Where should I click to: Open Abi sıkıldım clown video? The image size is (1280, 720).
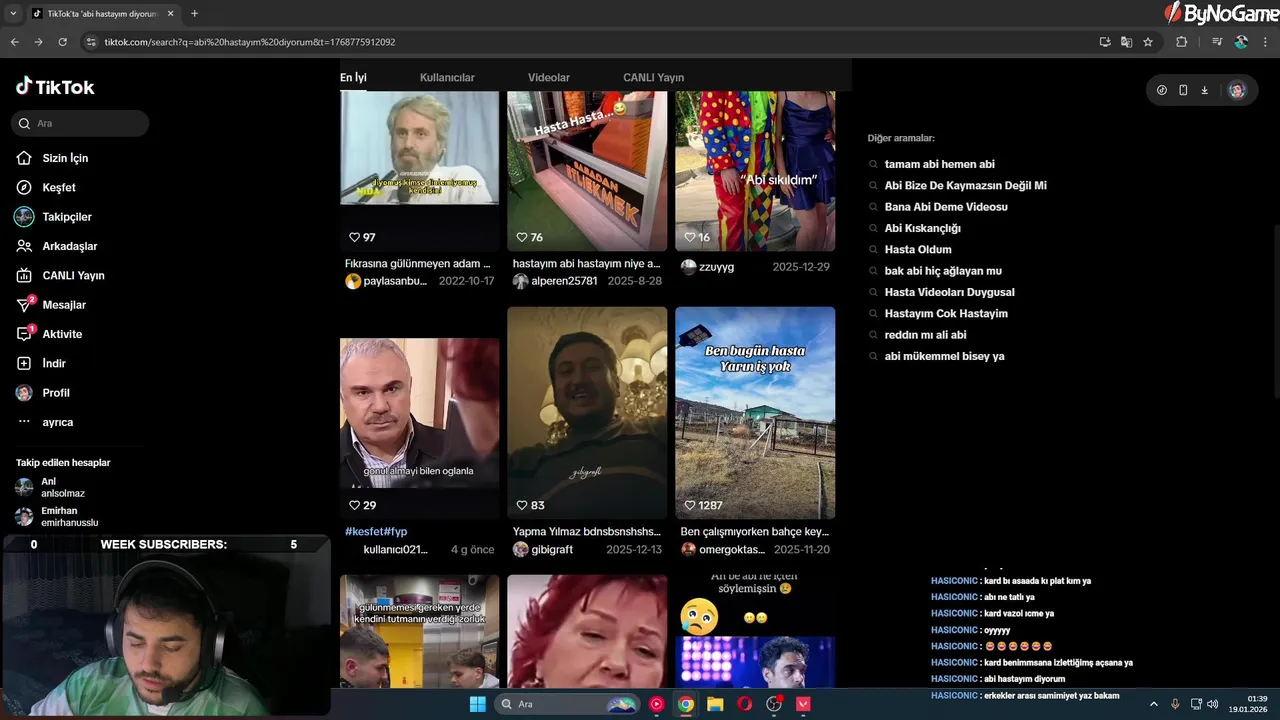pyautogui.click(x=755, y=171)
